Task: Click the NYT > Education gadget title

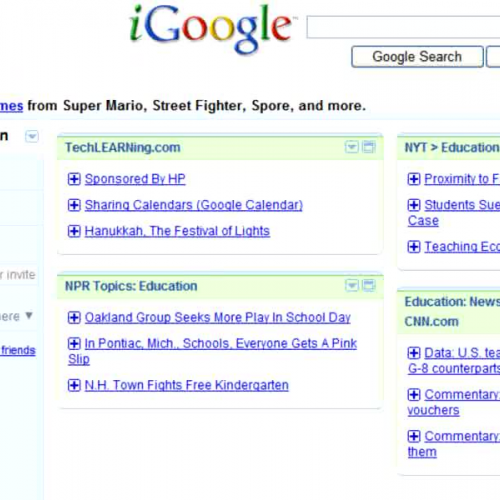Action: (x=452, y=147)
